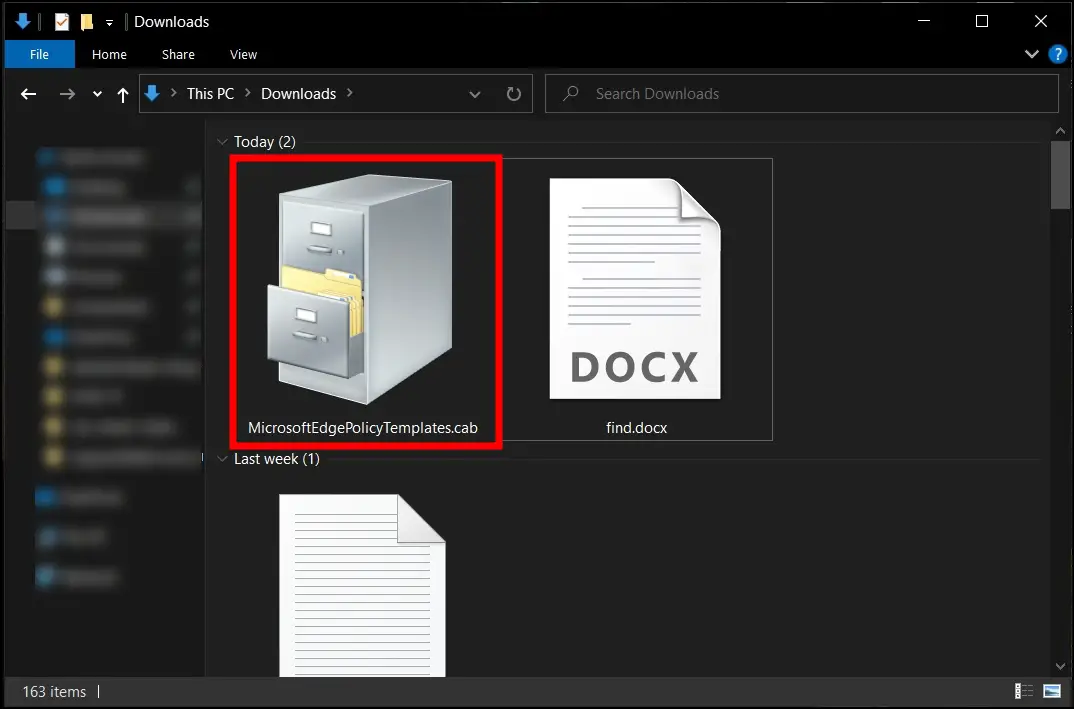Open the recent locations dropdown
The image size is (1074, 709).
[x=97, y=94]
